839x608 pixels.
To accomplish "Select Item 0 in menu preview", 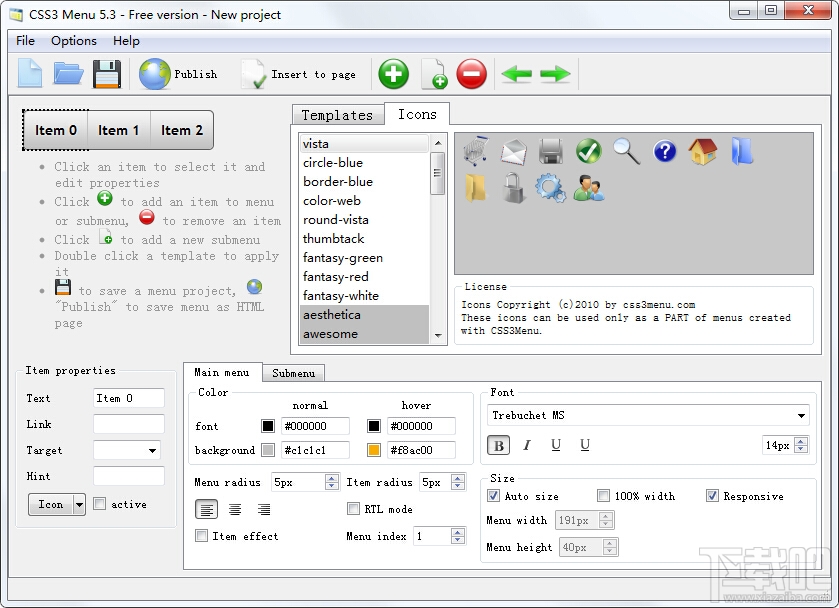I will point(56,130).
